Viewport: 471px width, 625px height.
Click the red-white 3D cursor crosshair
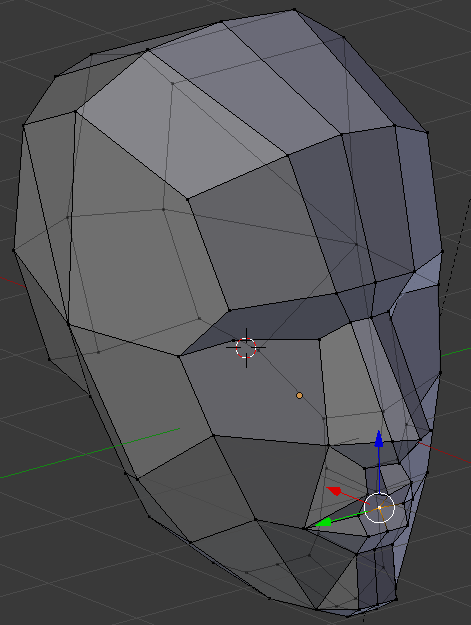246,348
